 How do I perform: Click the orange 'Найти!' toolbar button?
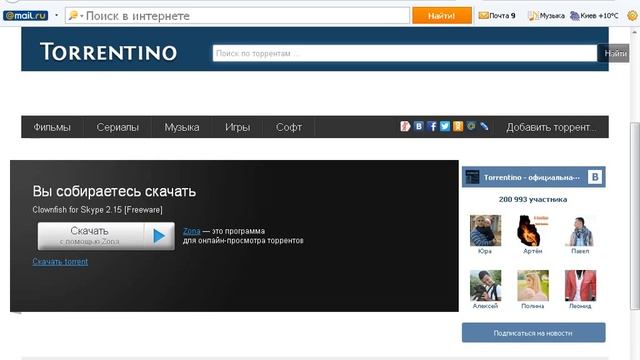click(442, 16)
